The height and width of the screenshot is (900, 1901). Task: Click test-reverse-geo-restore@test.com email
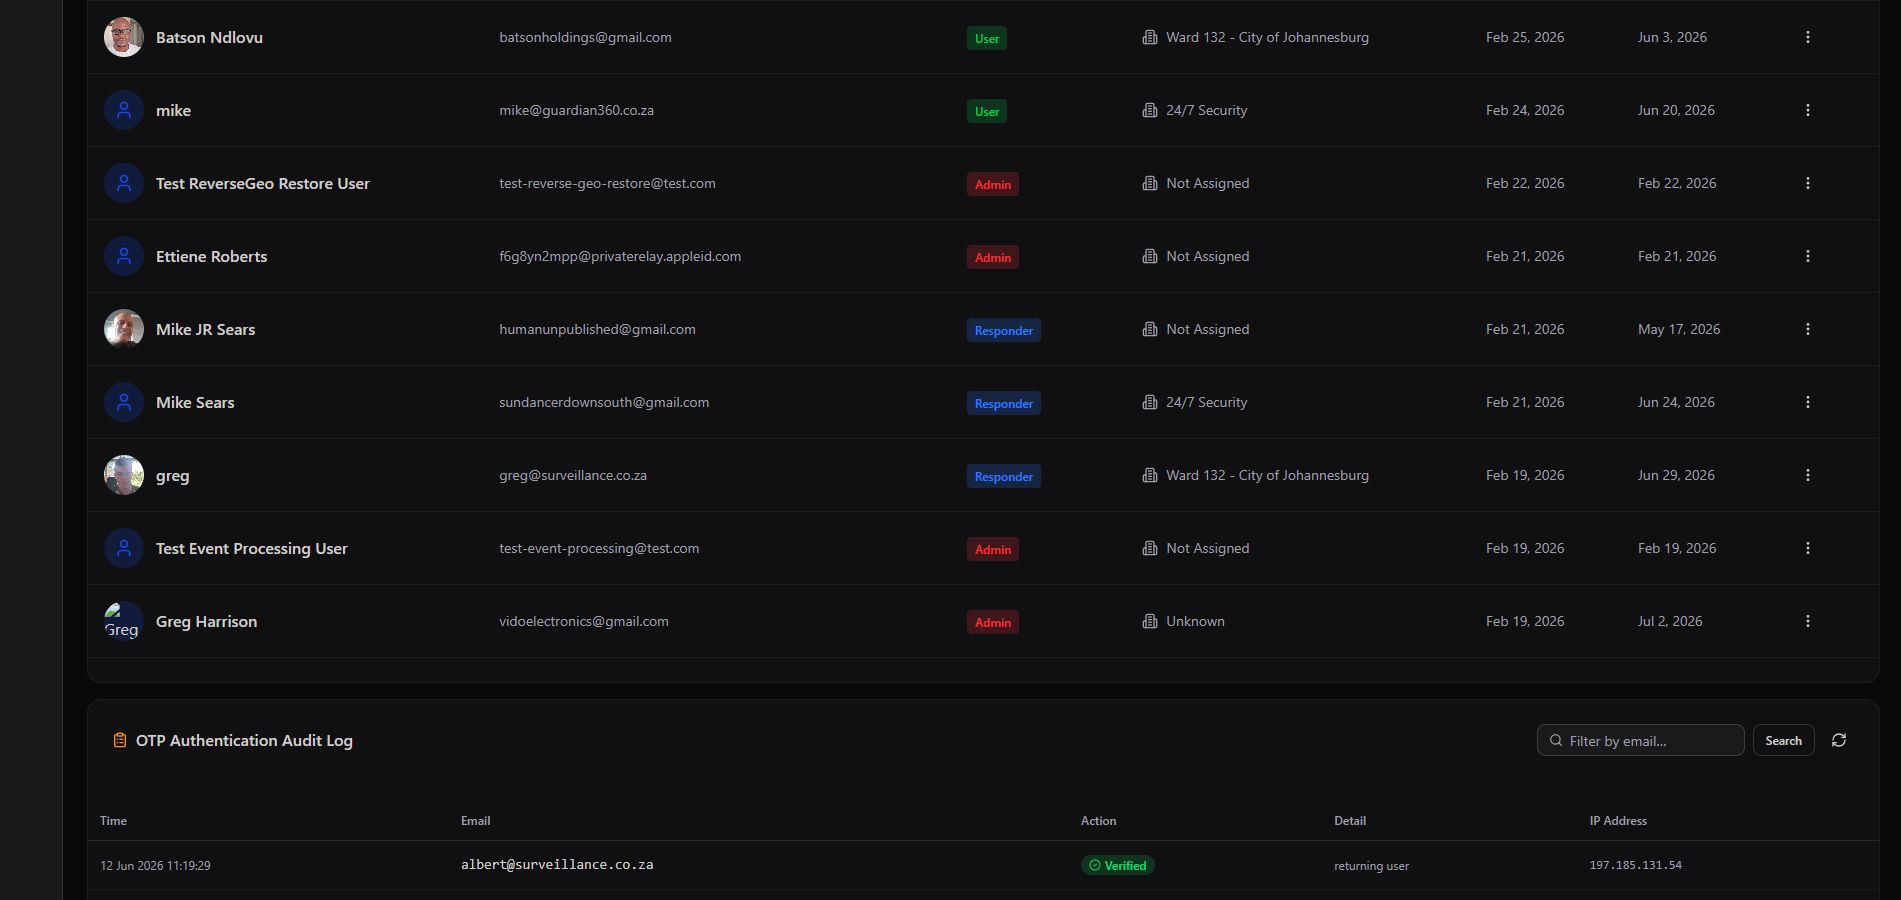coord(607,183)
